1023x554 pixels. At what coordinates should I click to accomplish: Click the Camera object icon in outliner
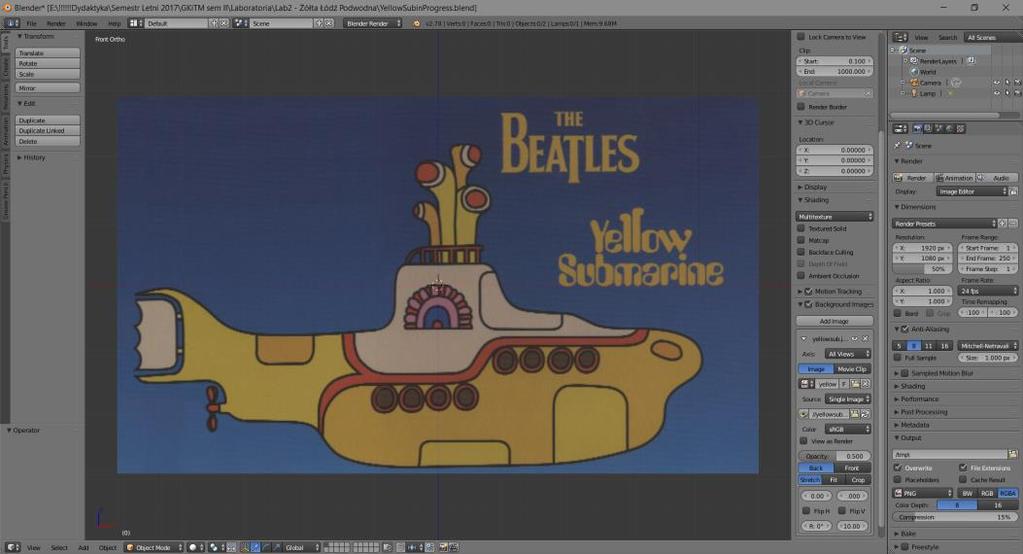pos(915,83)
